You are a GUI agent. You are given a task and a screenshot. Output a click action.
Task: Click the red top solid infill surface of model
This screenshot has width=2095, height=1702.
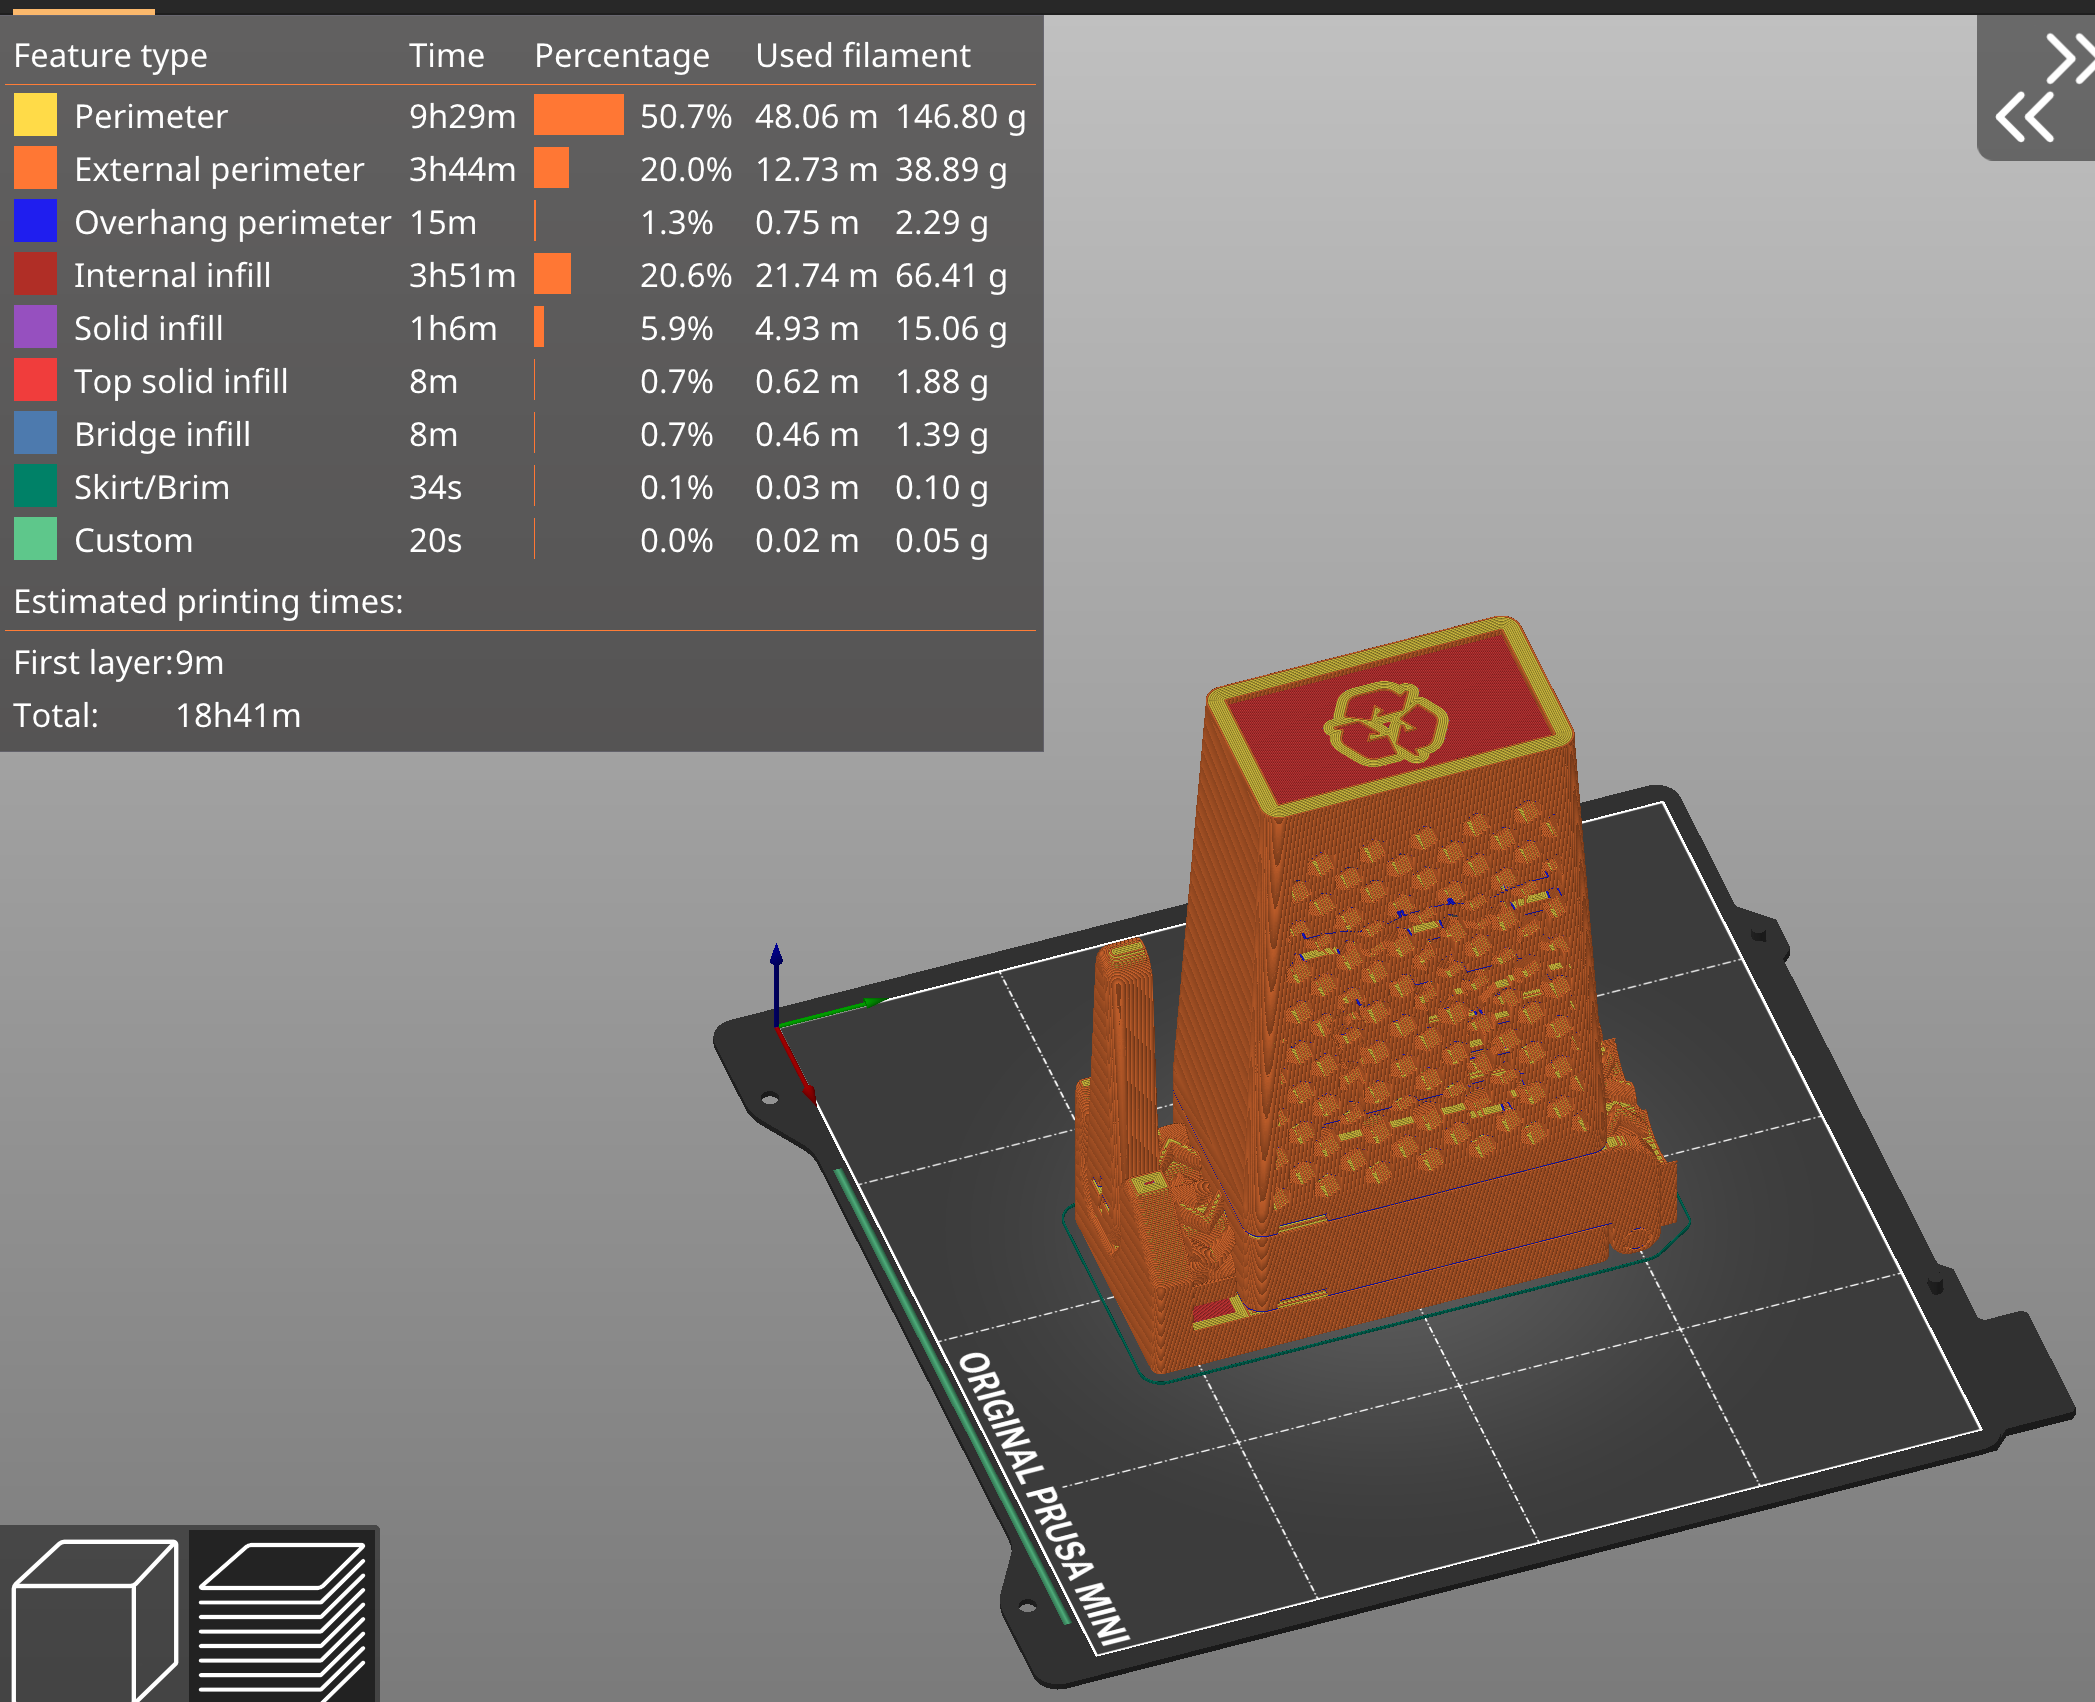(x=1390, y=722)
